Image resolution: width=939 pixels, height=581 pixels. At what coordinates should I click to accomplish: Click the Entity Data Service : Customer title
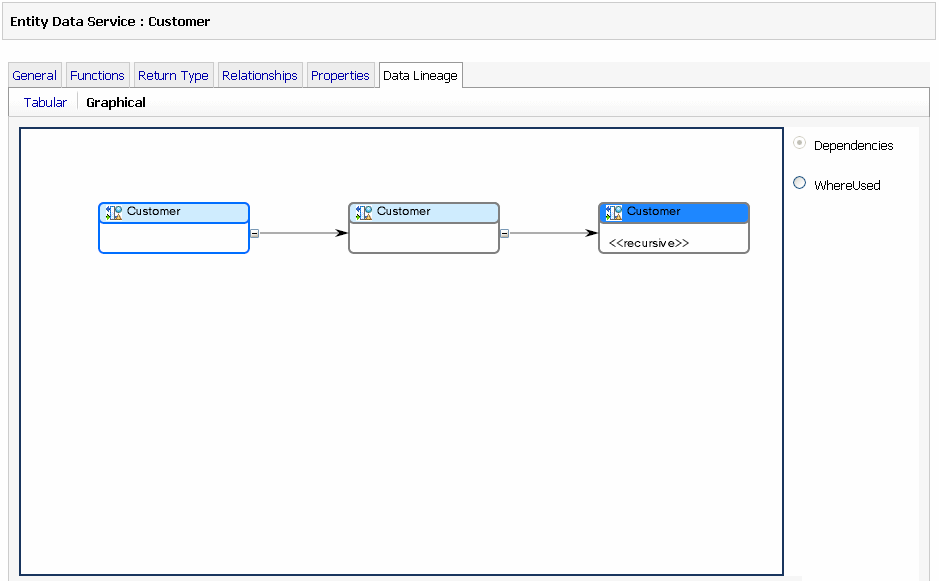coord(110,22)
